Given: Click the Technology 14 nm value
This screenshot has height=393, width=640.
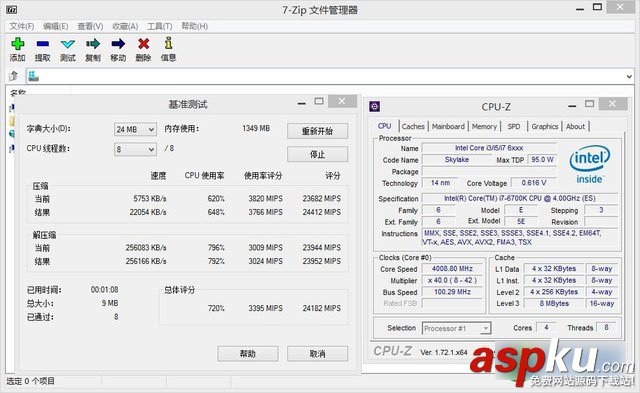Looking at the screenshot, I should (440, 183).
